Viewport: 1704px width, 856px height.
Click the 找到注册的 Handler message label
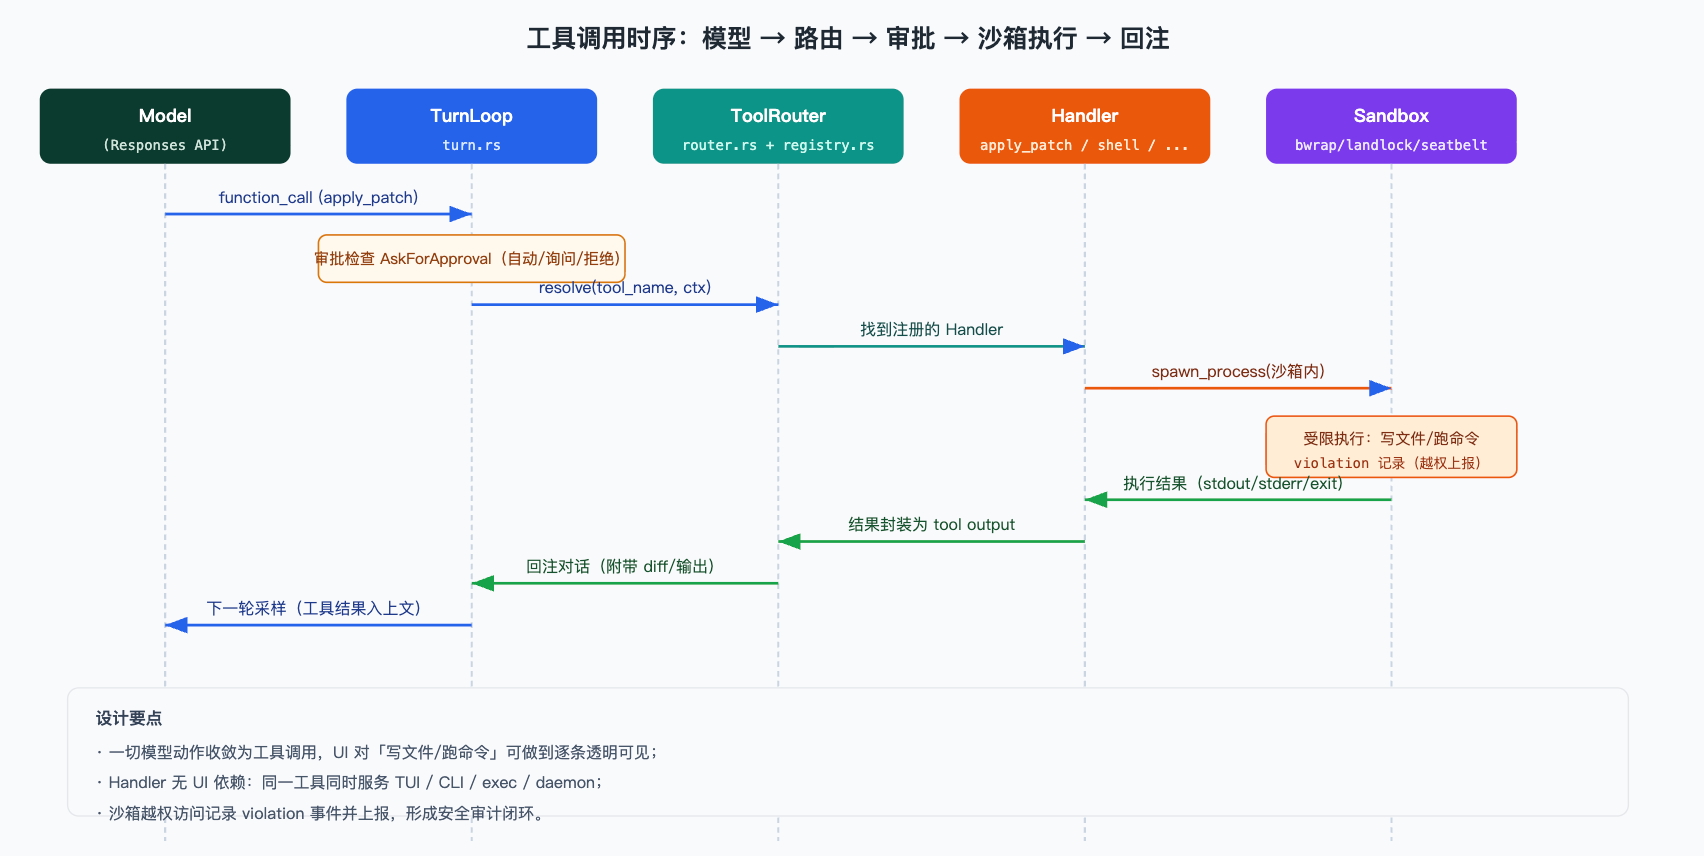click(x=931, y=330)
